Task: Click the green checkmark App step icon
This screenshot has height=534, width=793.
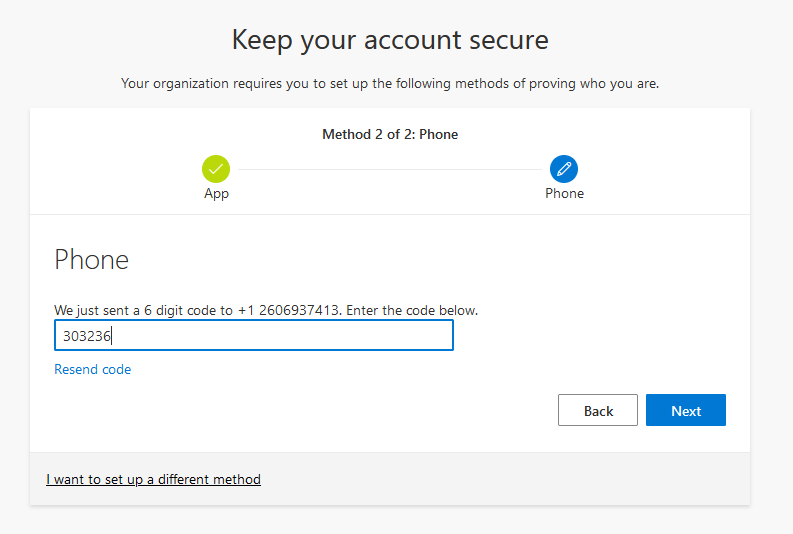Action: click(x=216, y=168)
